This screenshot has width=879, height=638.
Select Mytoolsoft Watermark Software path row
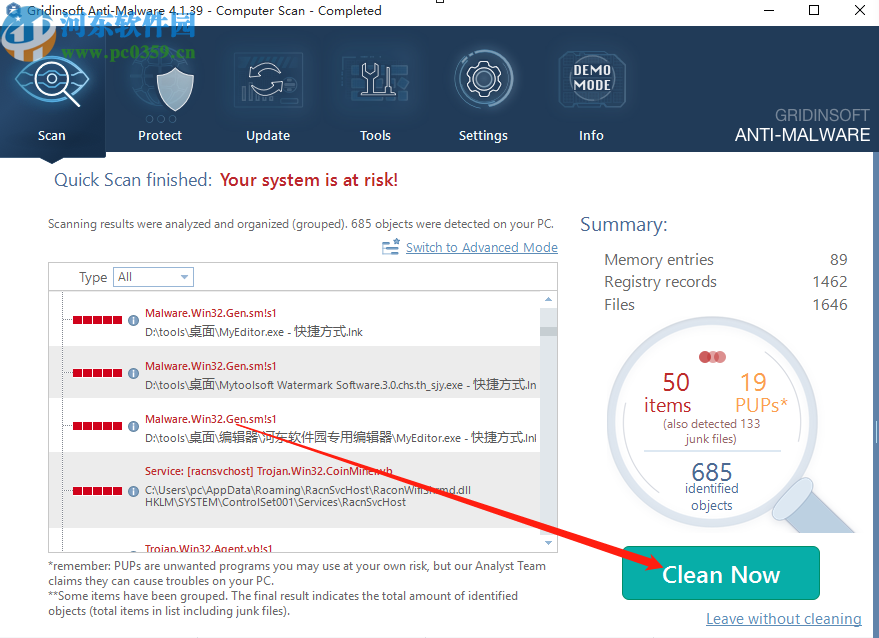pos(341,385)
